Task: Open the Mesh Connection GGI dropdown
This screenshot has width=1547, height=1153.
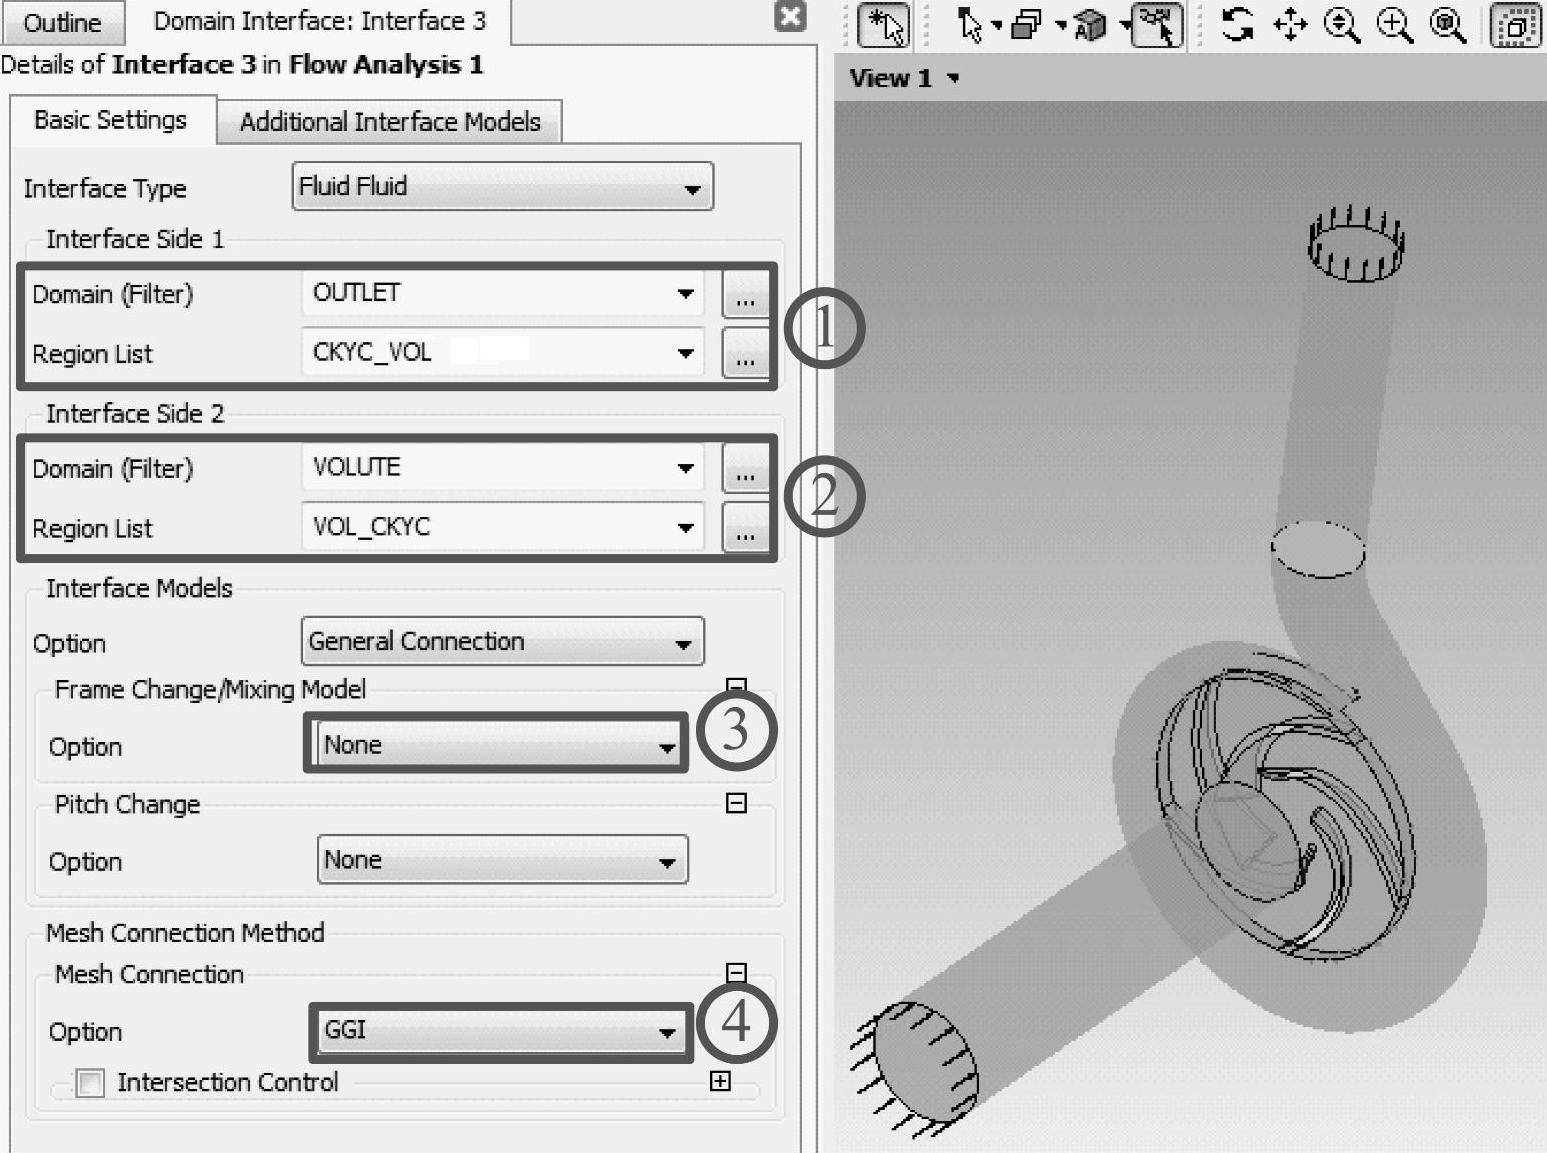Action: coord(502,1030)
